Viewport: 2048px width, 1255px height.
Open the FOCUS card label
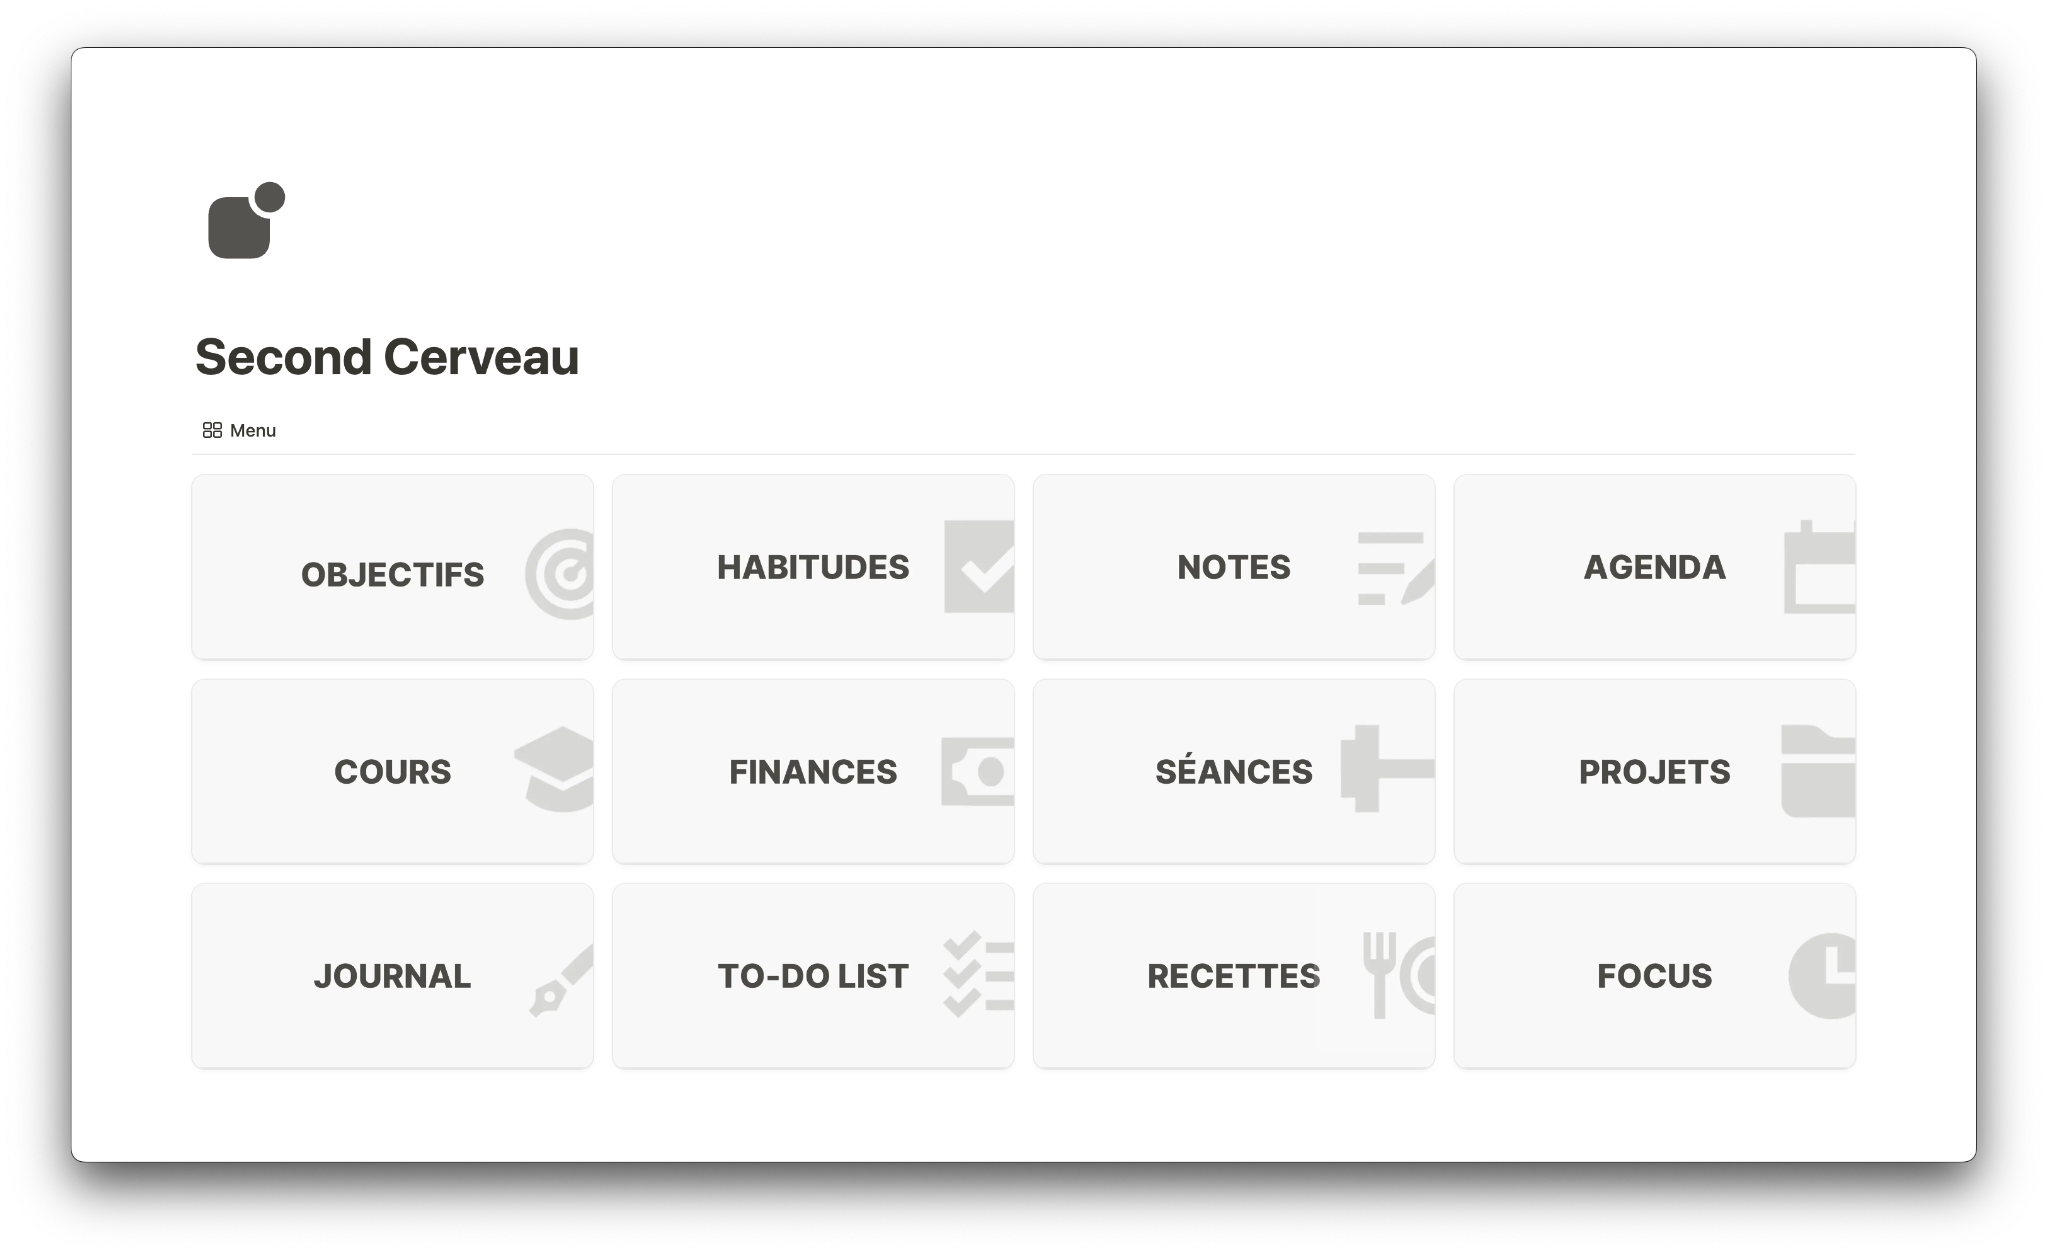[x=1654, y=976]
